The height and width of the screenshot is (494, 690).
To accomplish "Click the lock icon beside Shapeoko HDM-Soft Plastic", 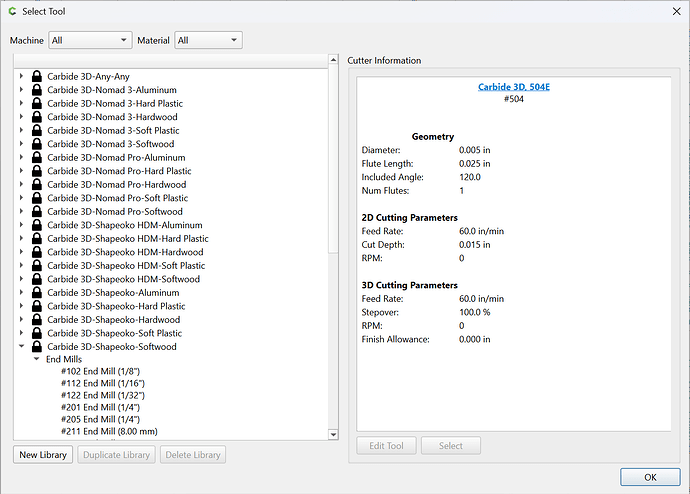I will (37, 265).
